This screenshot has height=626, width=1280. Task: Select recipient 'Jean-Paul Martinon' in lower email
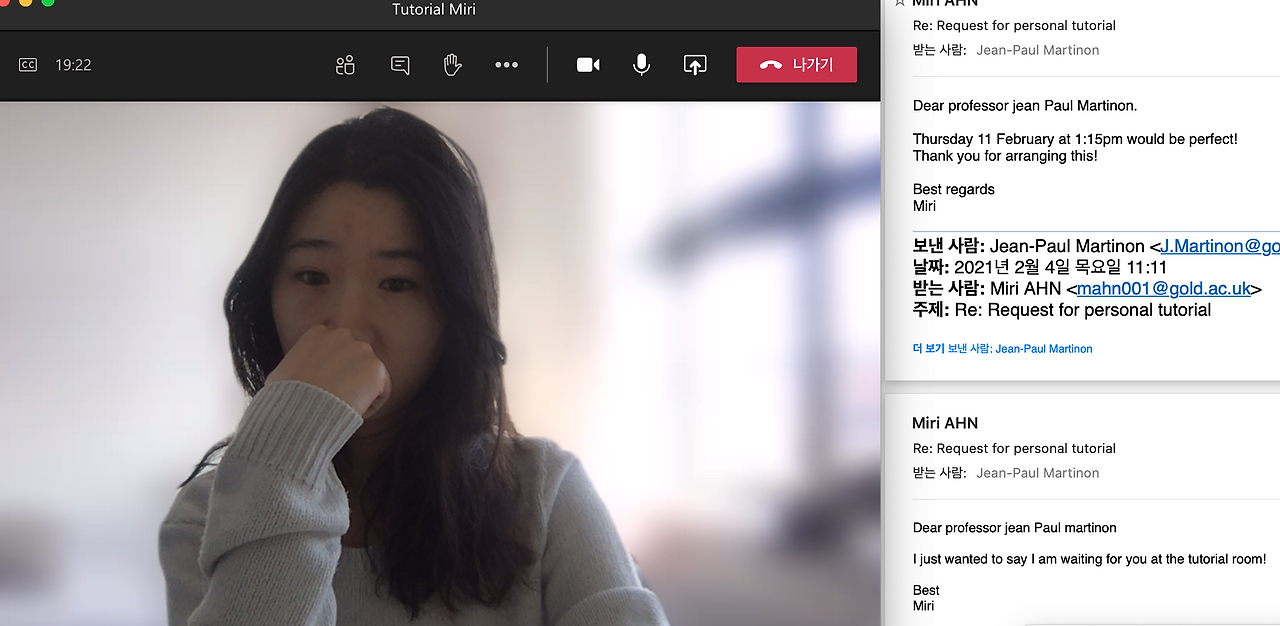point(1037,473)
